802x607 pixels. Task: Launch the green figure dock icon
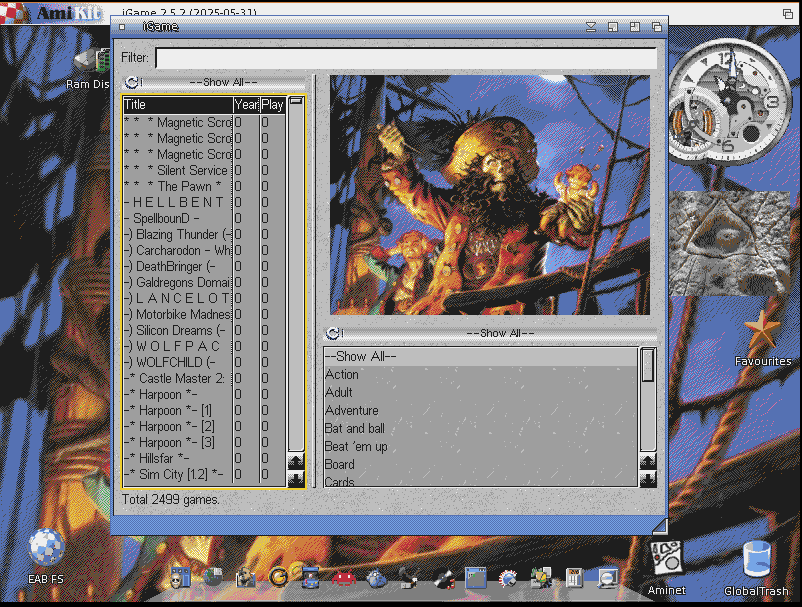(541, 577)
